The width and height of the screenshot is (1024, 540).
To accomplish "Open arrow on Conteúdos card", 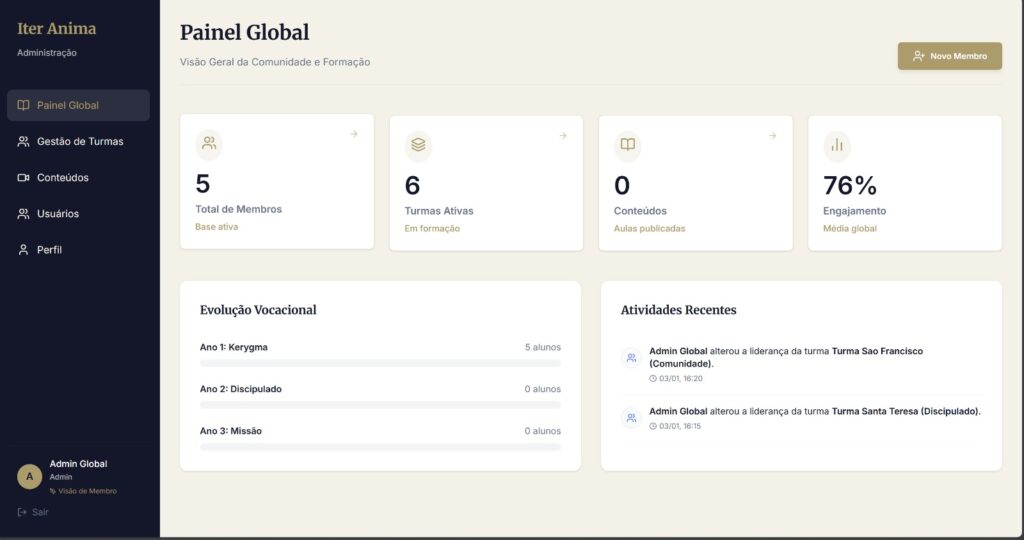I will (x=772, y=135).
